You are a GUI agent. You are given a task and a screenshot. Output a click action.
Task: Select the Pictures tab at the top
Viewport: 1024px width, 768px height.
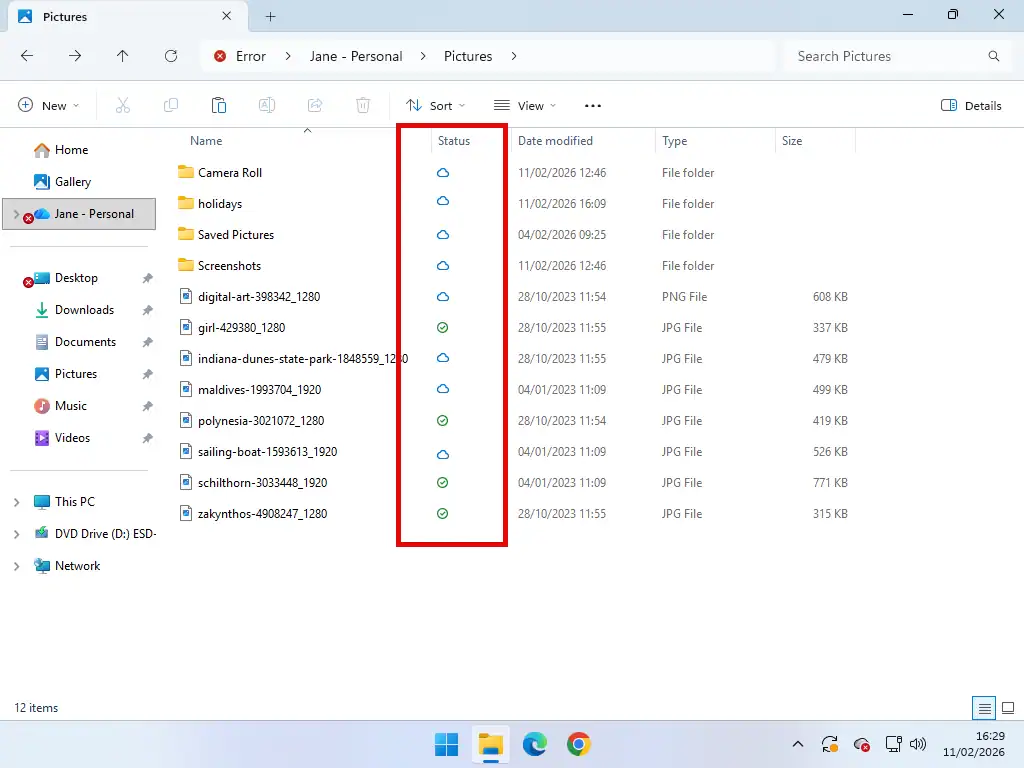[x=67, y=16]
